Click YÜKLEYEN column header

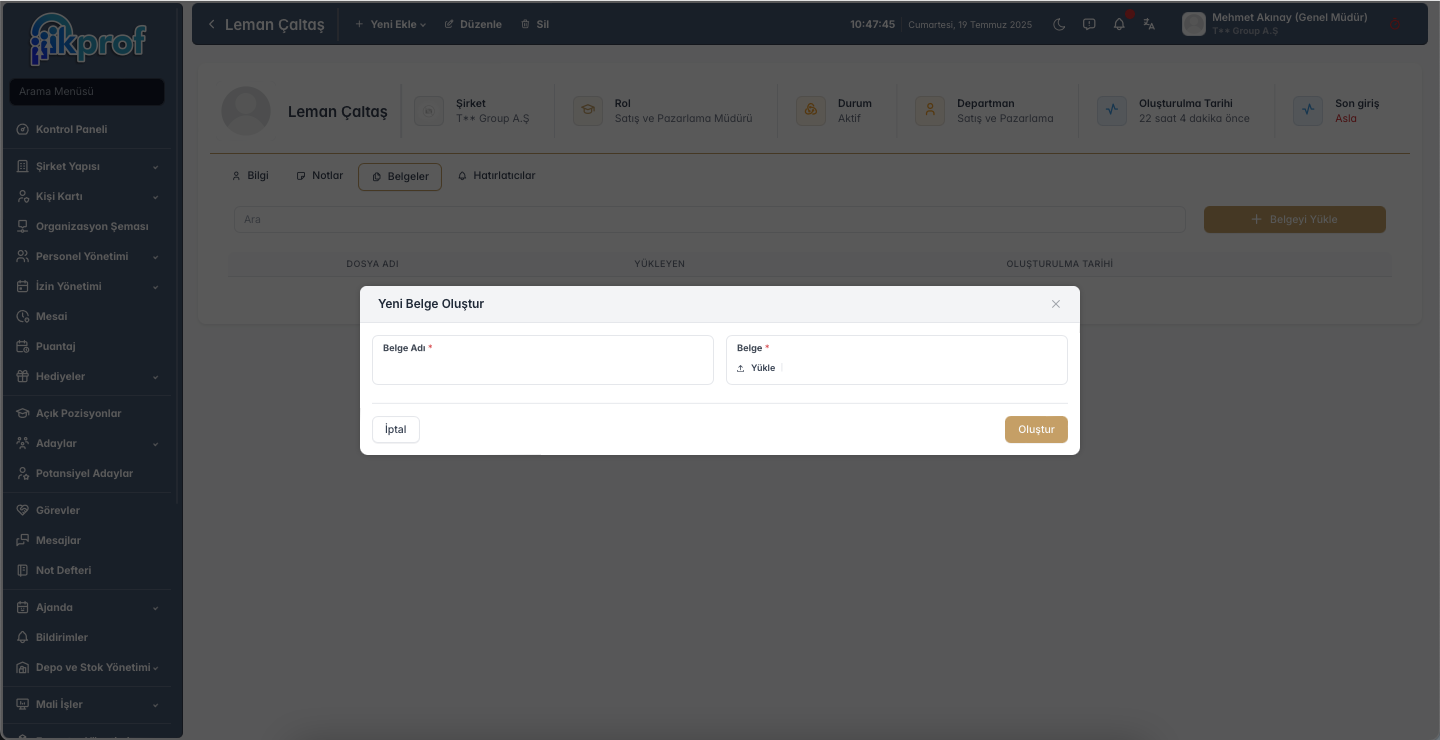660,264
